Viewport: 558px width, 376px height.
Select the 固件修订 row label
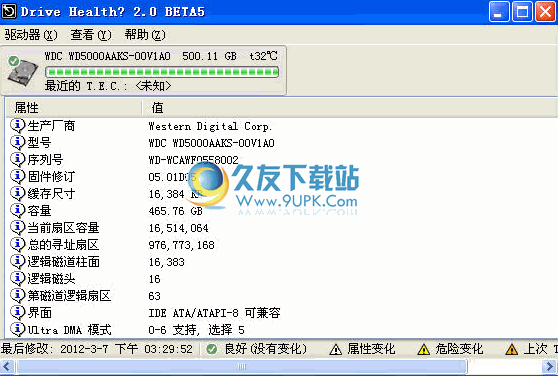51,176
